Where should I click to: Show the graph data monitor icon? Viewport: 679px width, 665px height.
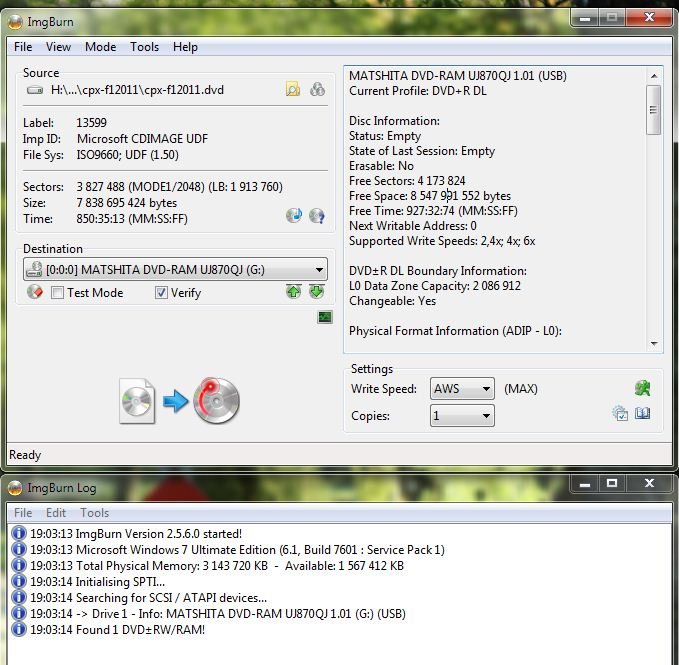point(325,317)
